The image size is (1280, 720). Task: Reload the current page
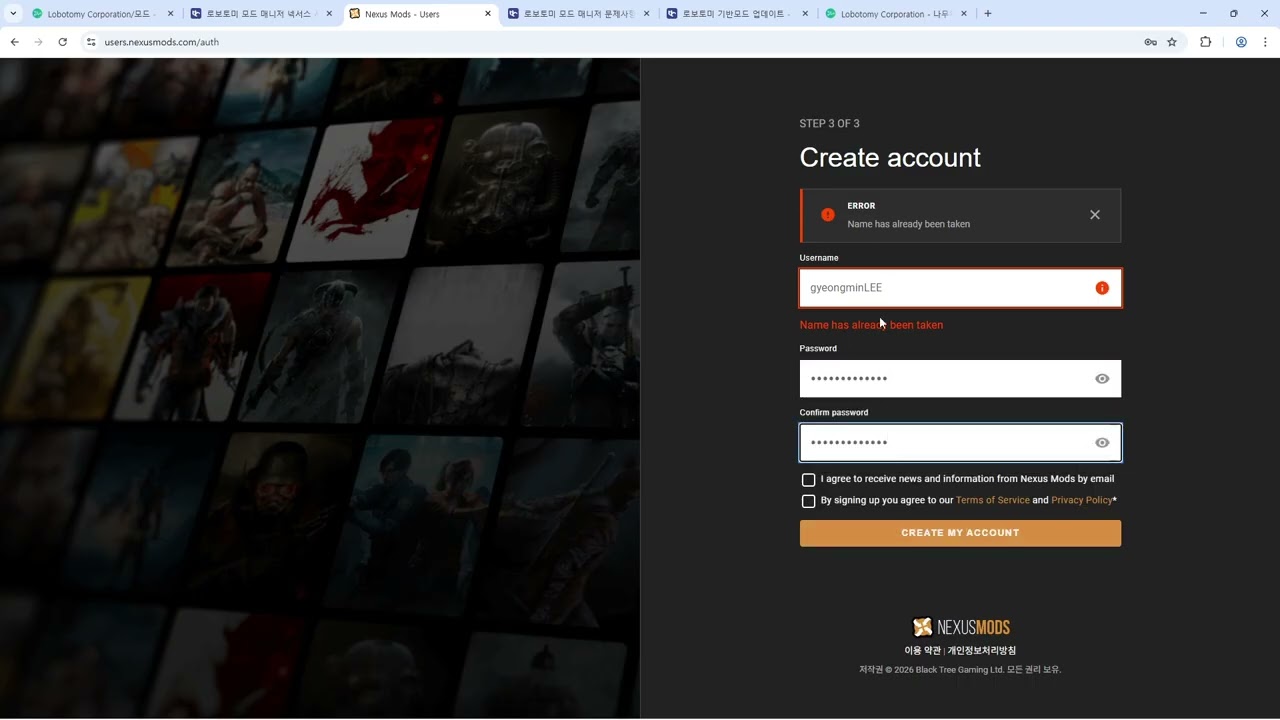click(62, 42)
